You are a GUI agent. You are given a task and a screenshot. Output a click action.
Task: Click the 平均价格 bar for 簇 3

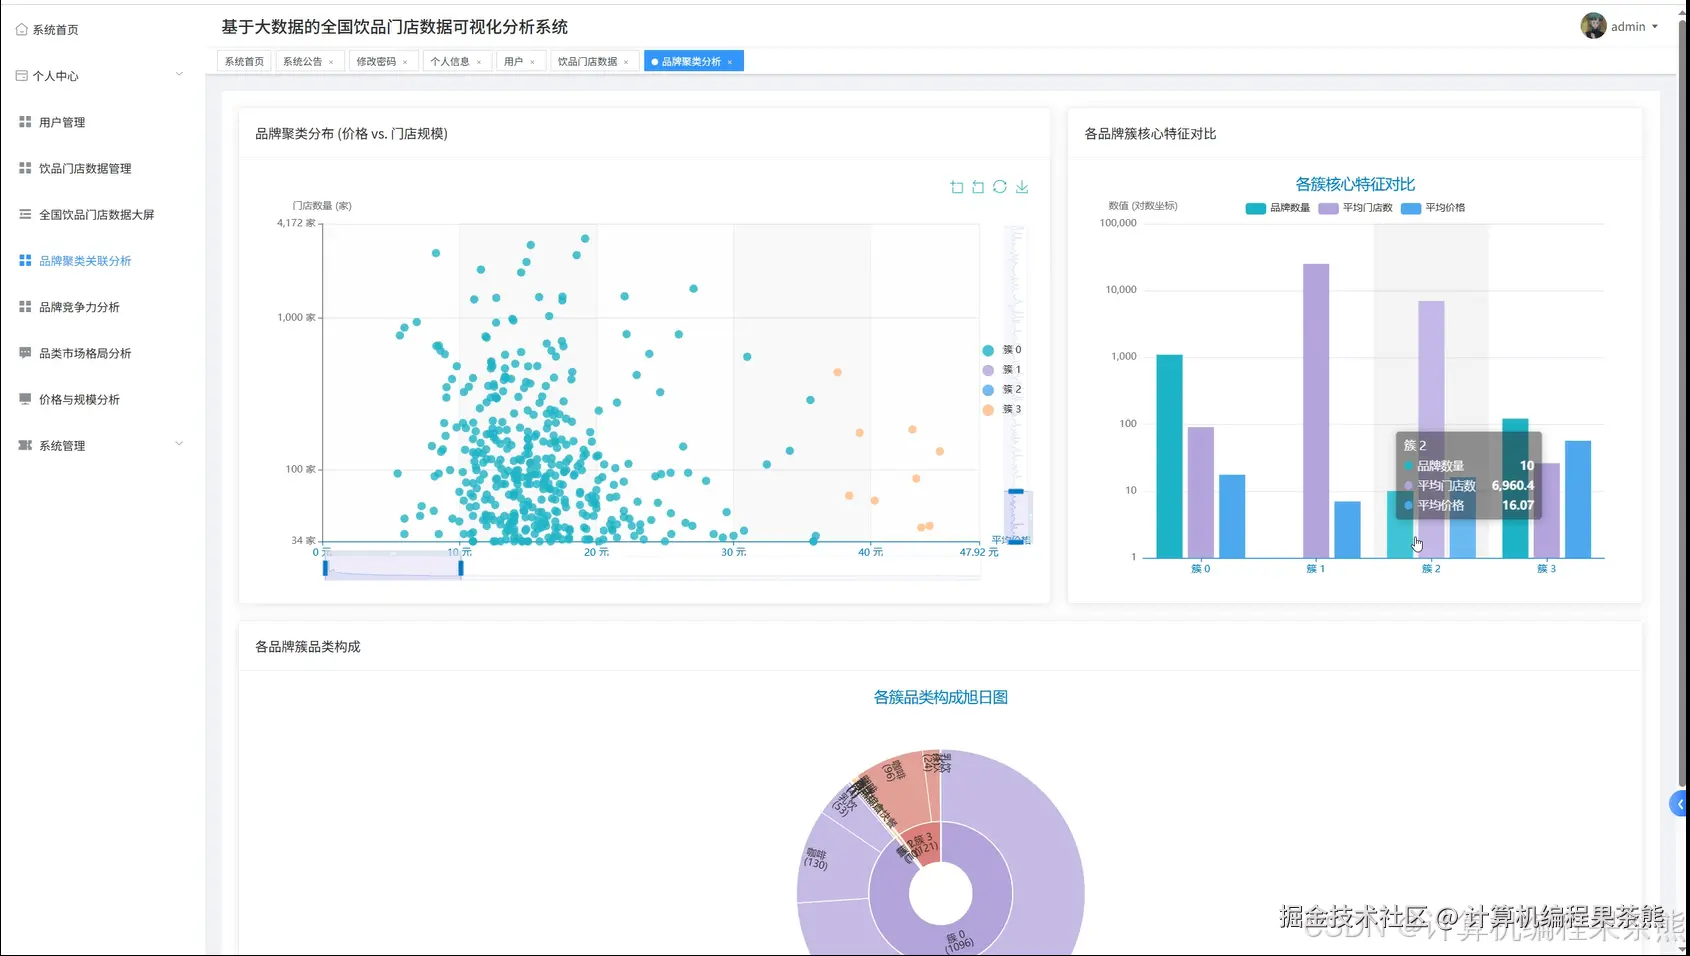[1578, 499]
